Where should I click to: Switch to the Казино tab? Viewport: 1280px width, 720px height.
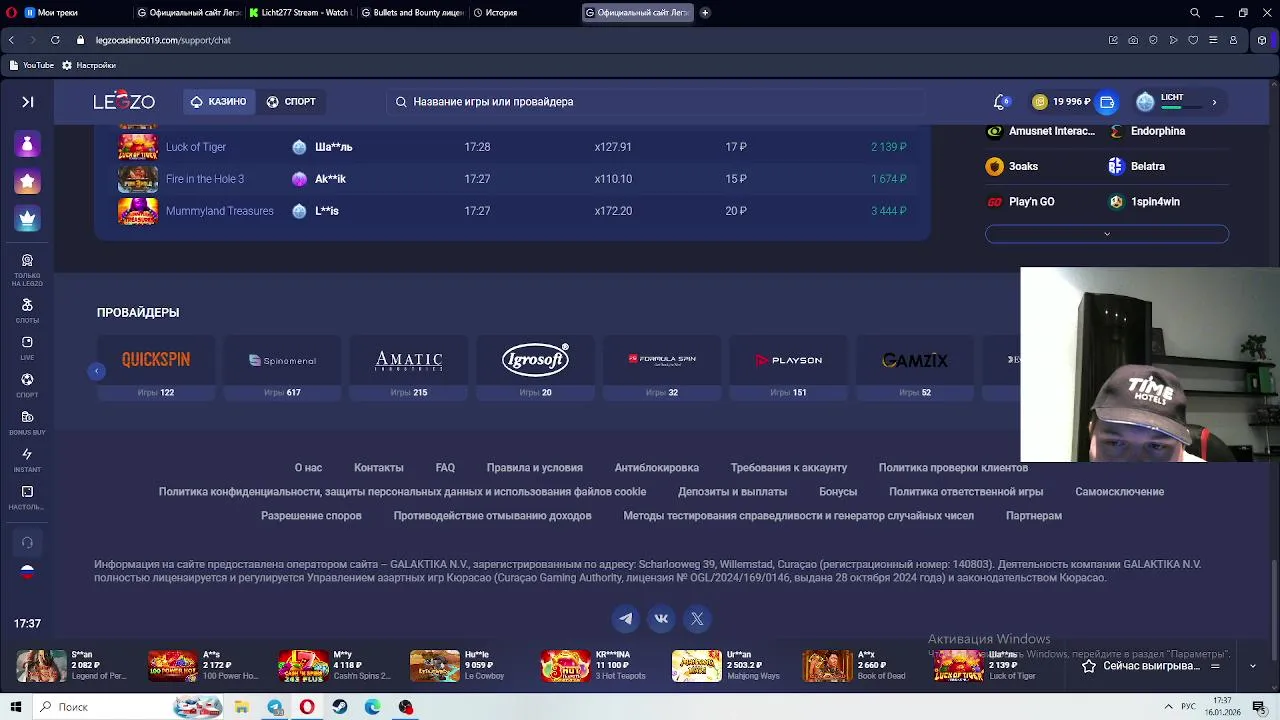[x=218, y=102]
